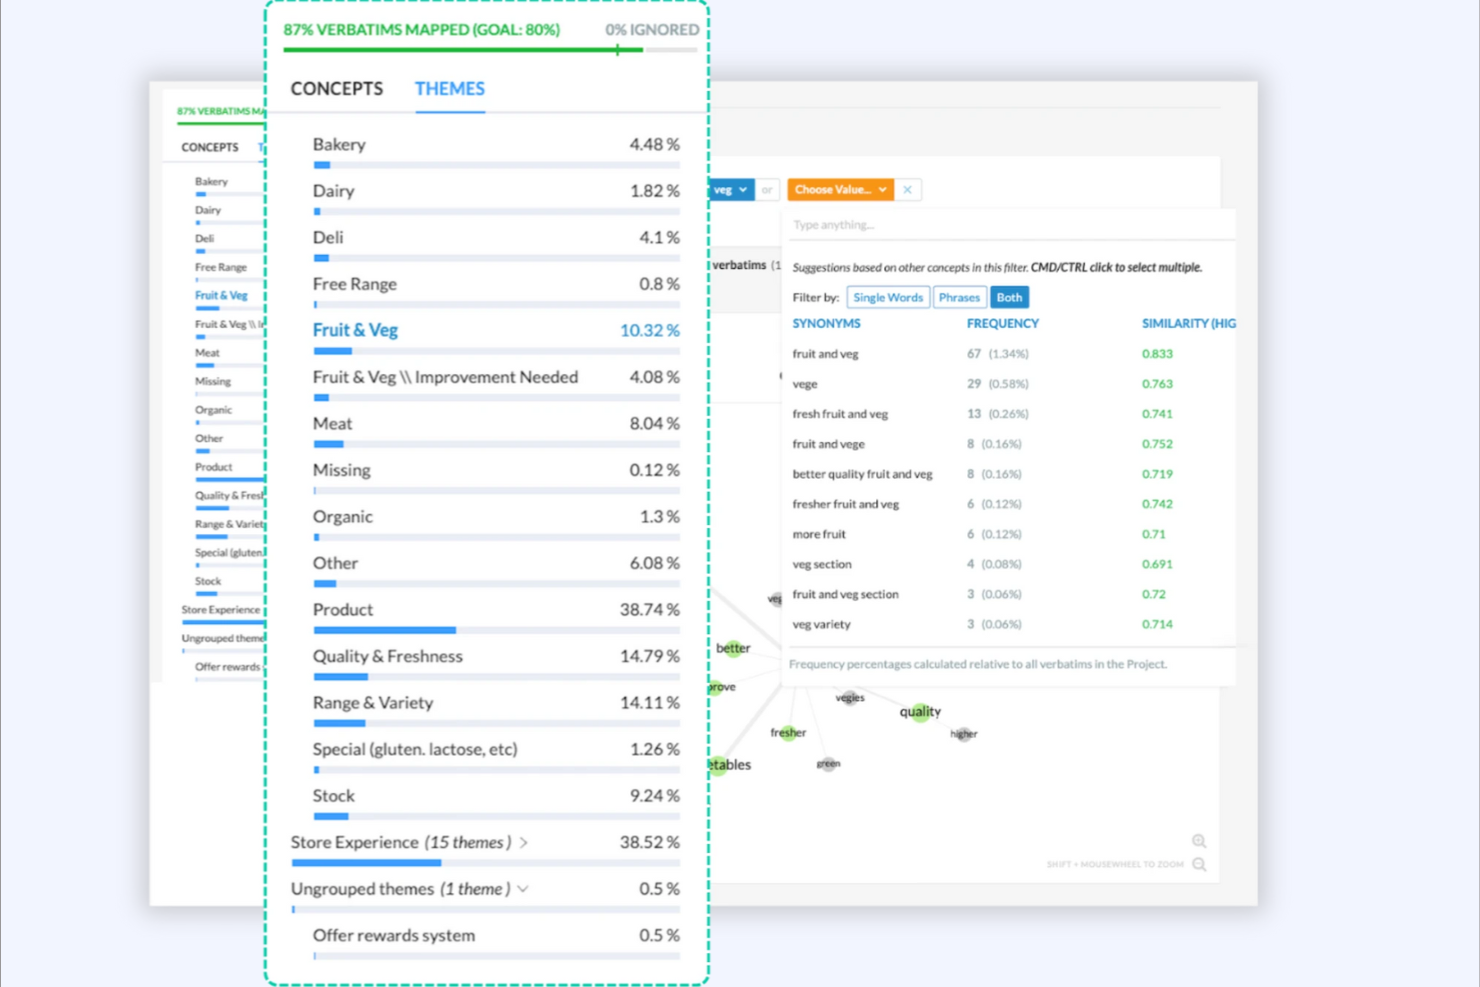This screenshot has height=987, width=1480.
Task: Click the zoom-out magnifier icon
Action: pyautogui.click(x=1198, y=864)
